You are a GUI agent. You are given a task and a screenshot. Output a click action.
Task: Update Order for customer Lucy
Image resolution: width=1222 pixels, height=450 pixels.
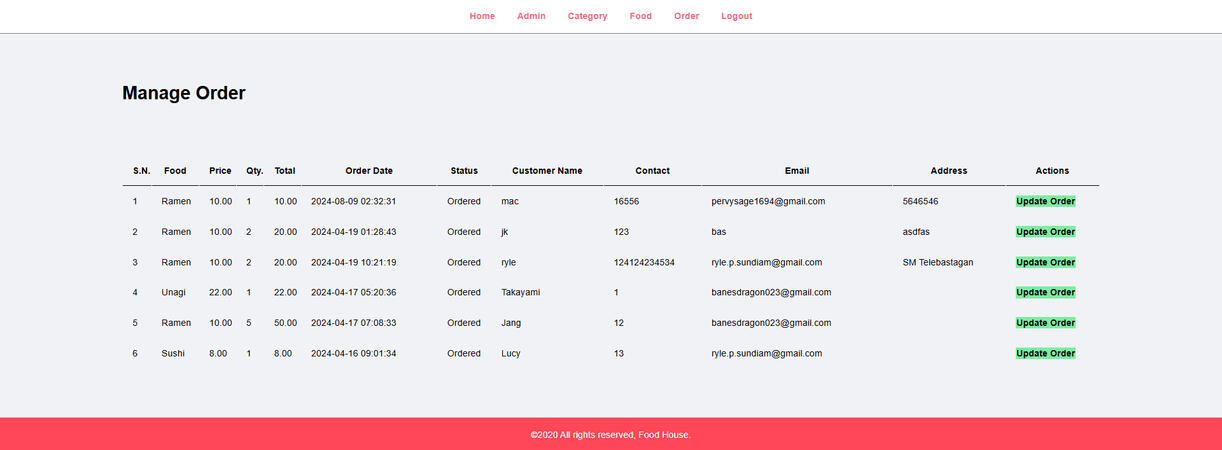point(1045,353)
